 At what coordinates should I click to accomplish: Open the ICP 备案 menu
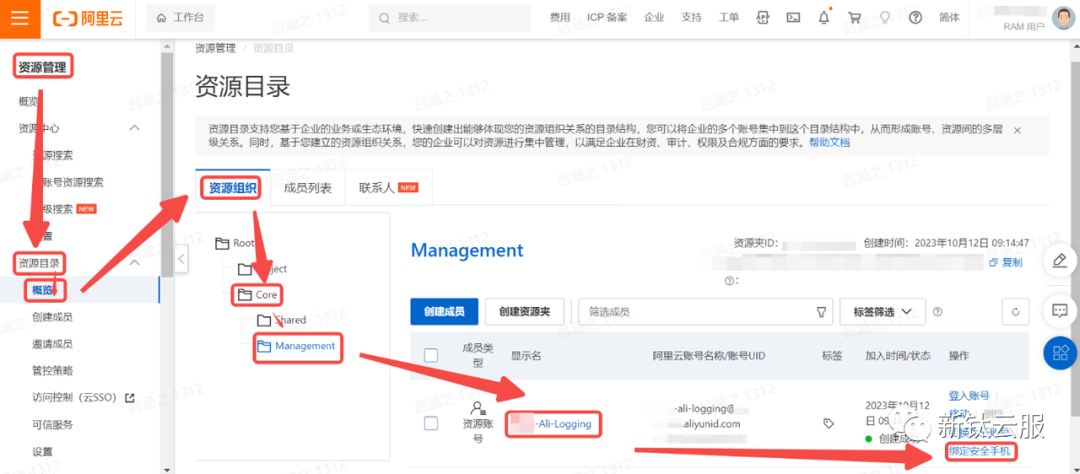click(x=607, y=18)
